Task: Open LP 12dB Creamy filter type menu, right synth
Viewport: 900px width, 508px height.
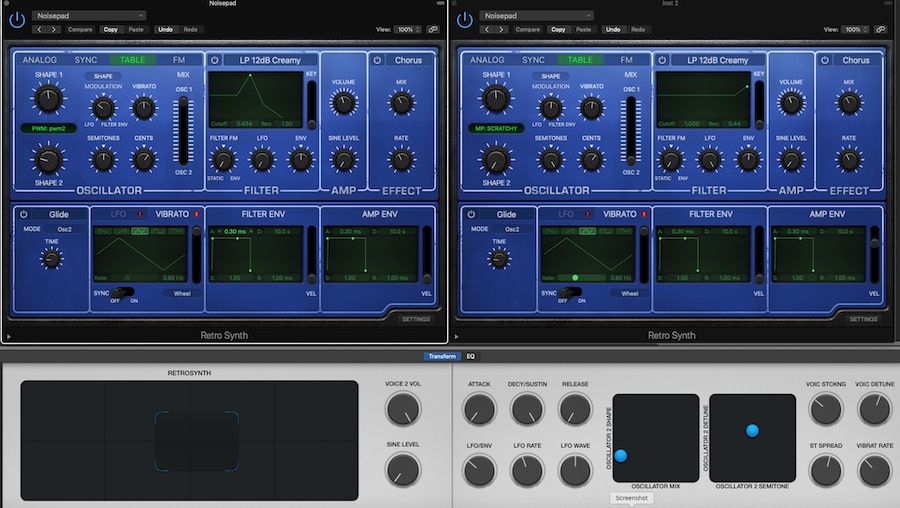Action: [718, 60]
